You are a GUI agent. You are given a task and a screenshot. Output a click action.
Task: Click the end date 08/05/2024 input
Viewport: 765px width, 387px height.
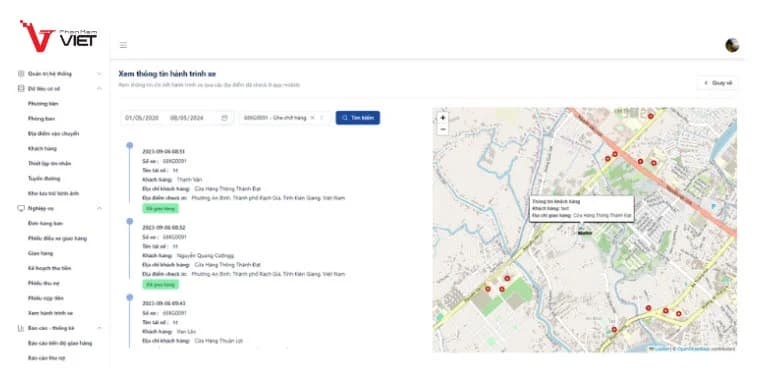pyautogui.click(x=187, y=118)
